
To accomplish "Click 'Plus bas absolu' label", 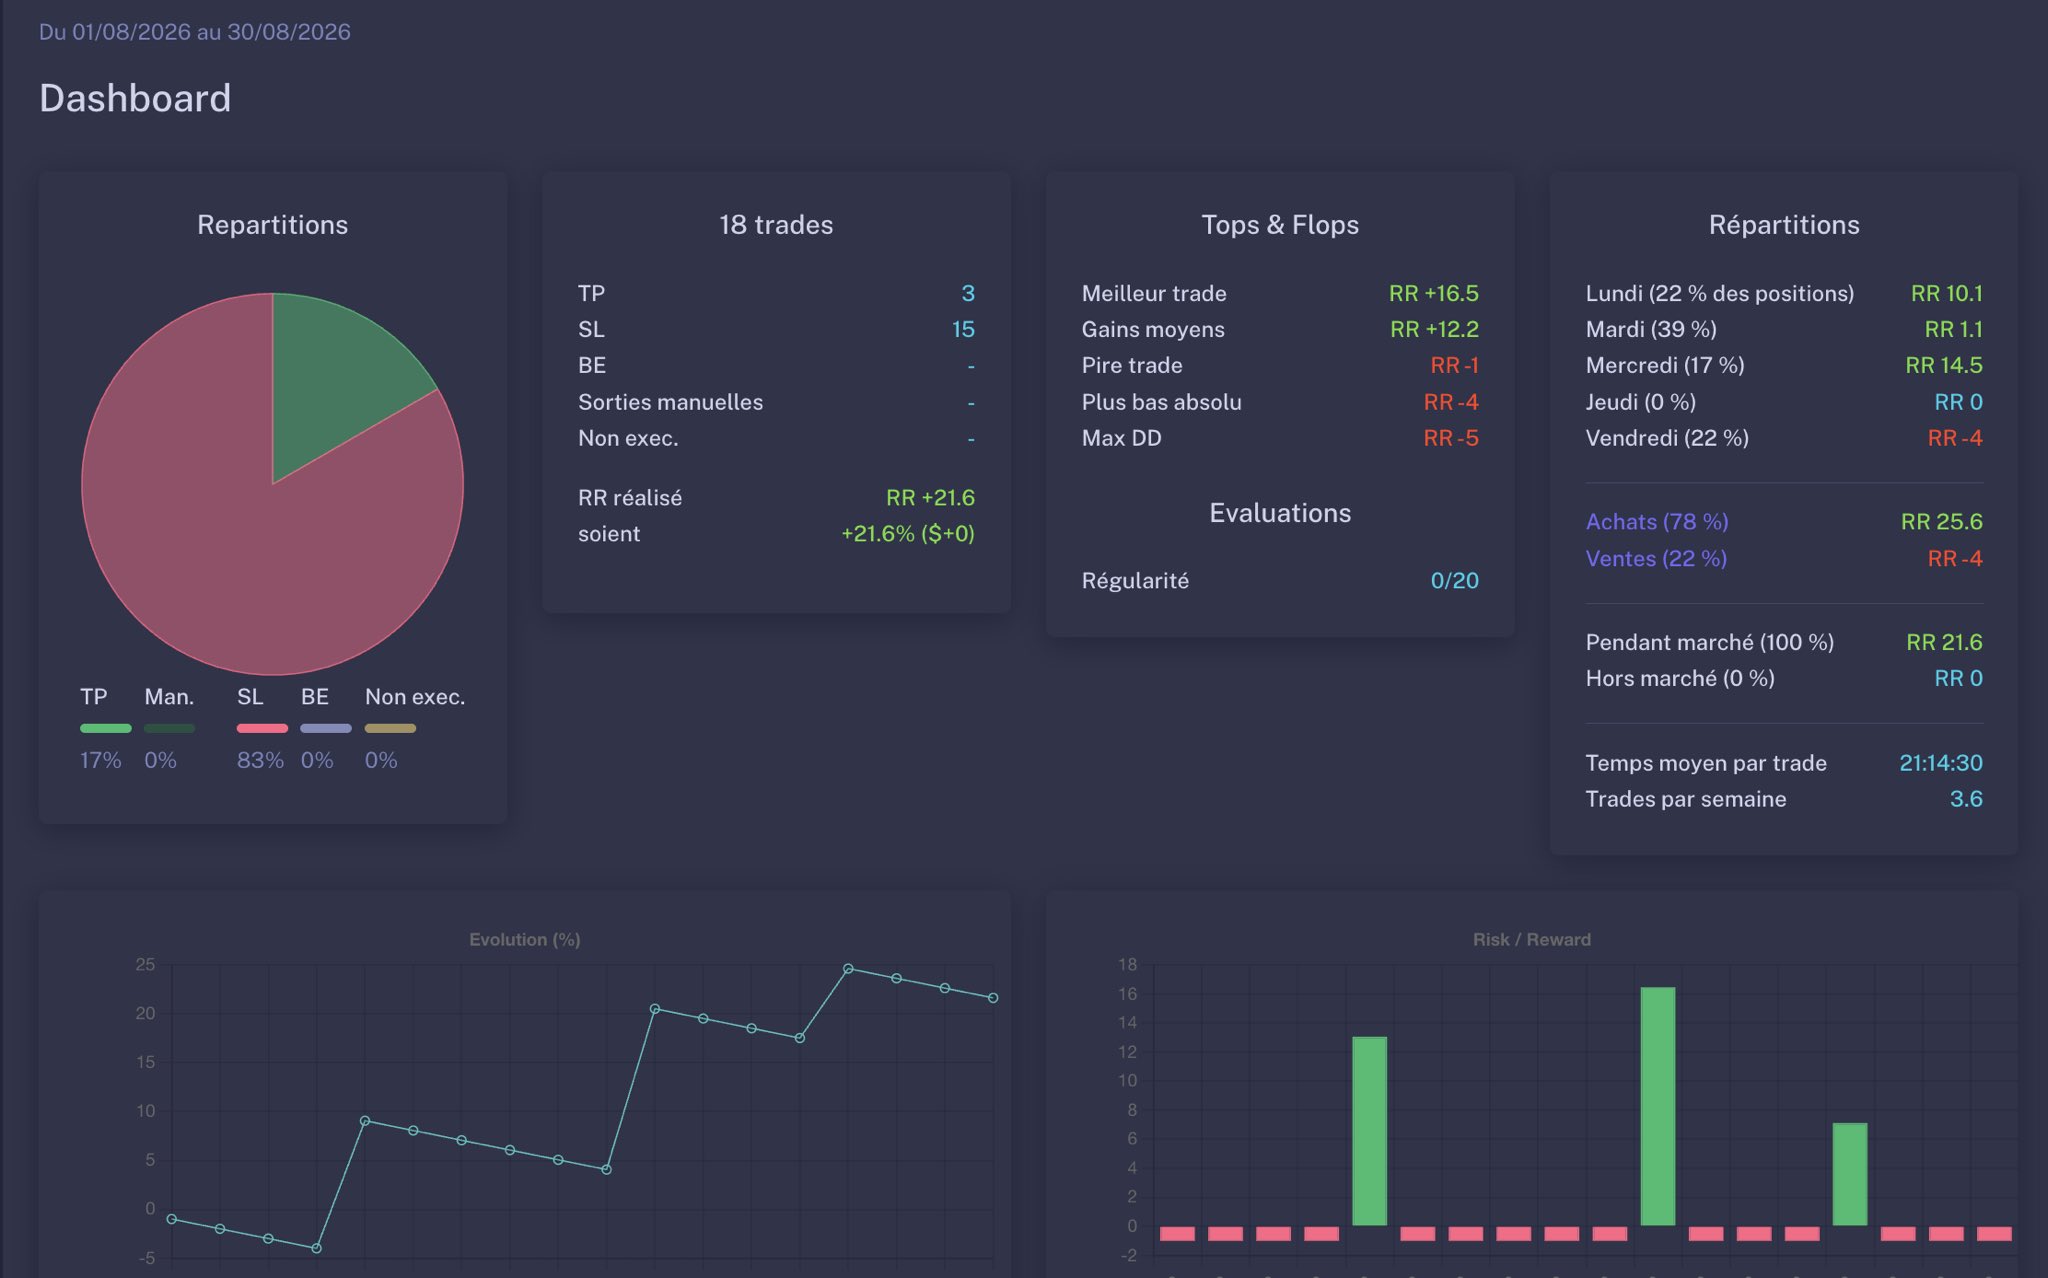I will tap(1161, 402).
